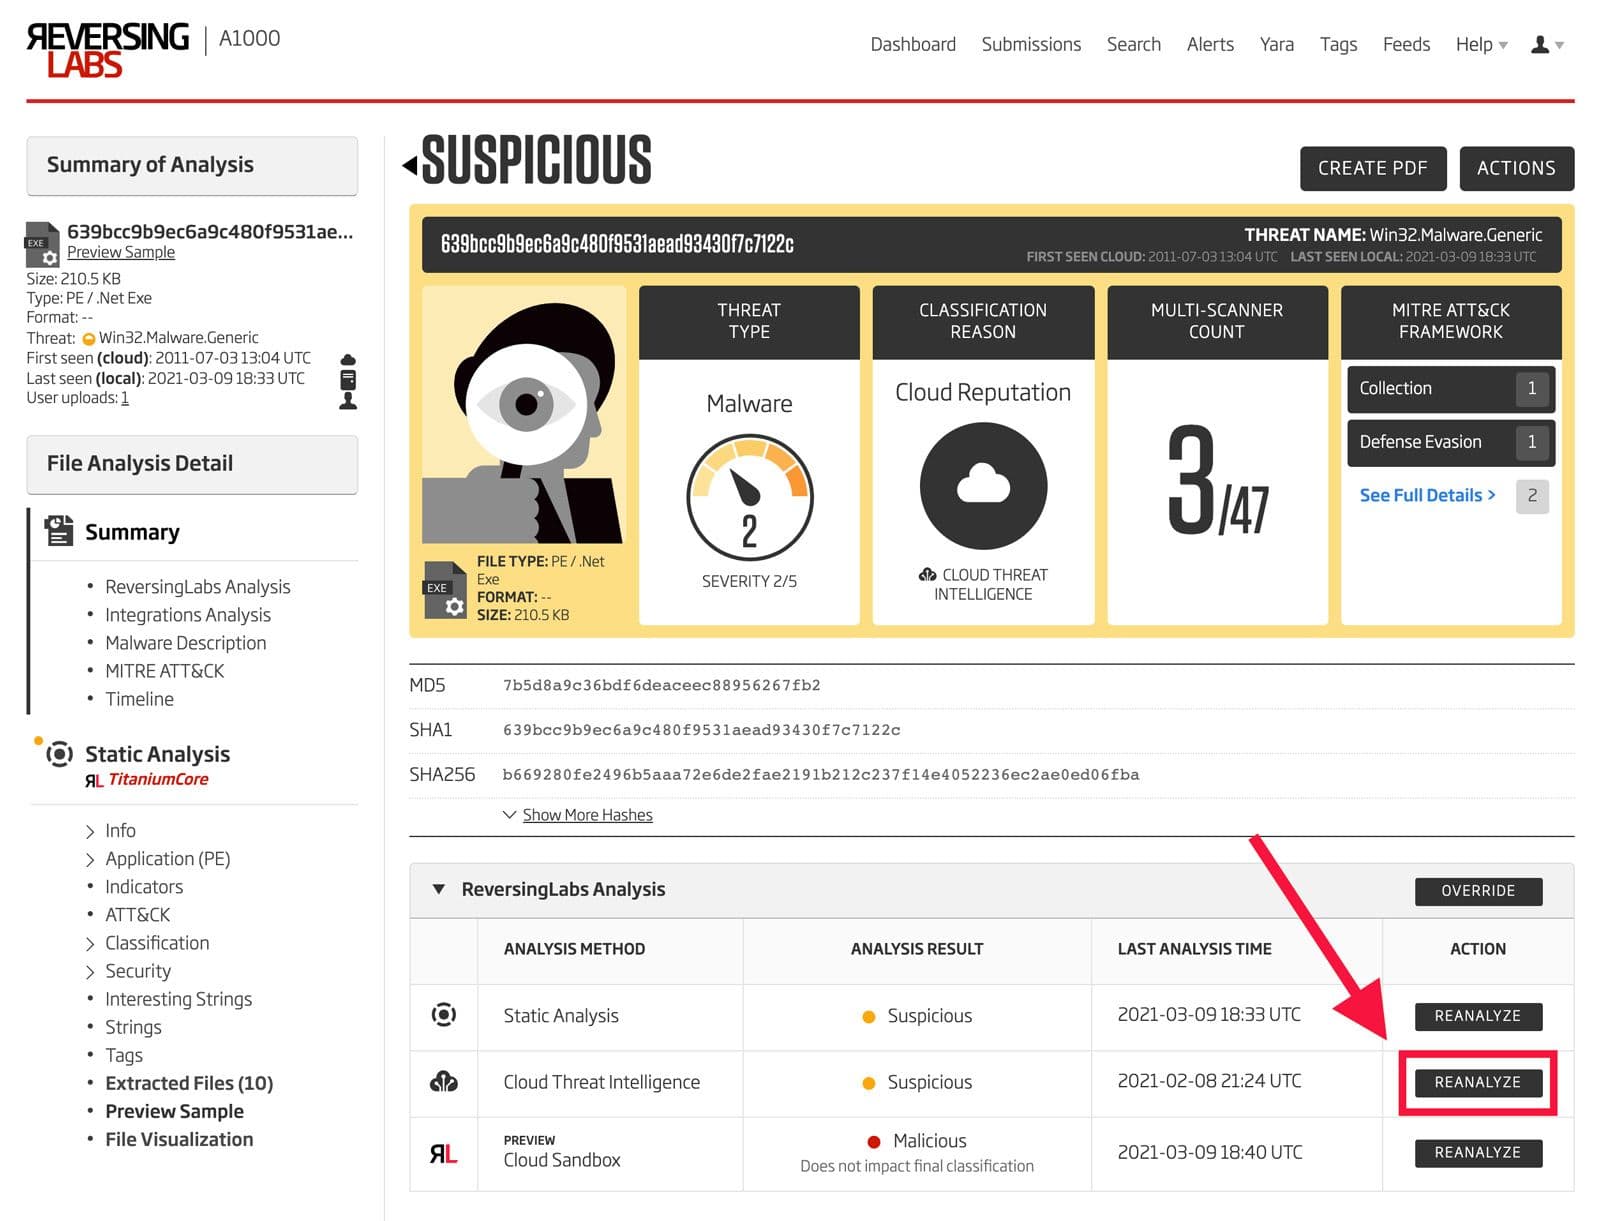Click the User uploads count link

(x=125, y=398)
